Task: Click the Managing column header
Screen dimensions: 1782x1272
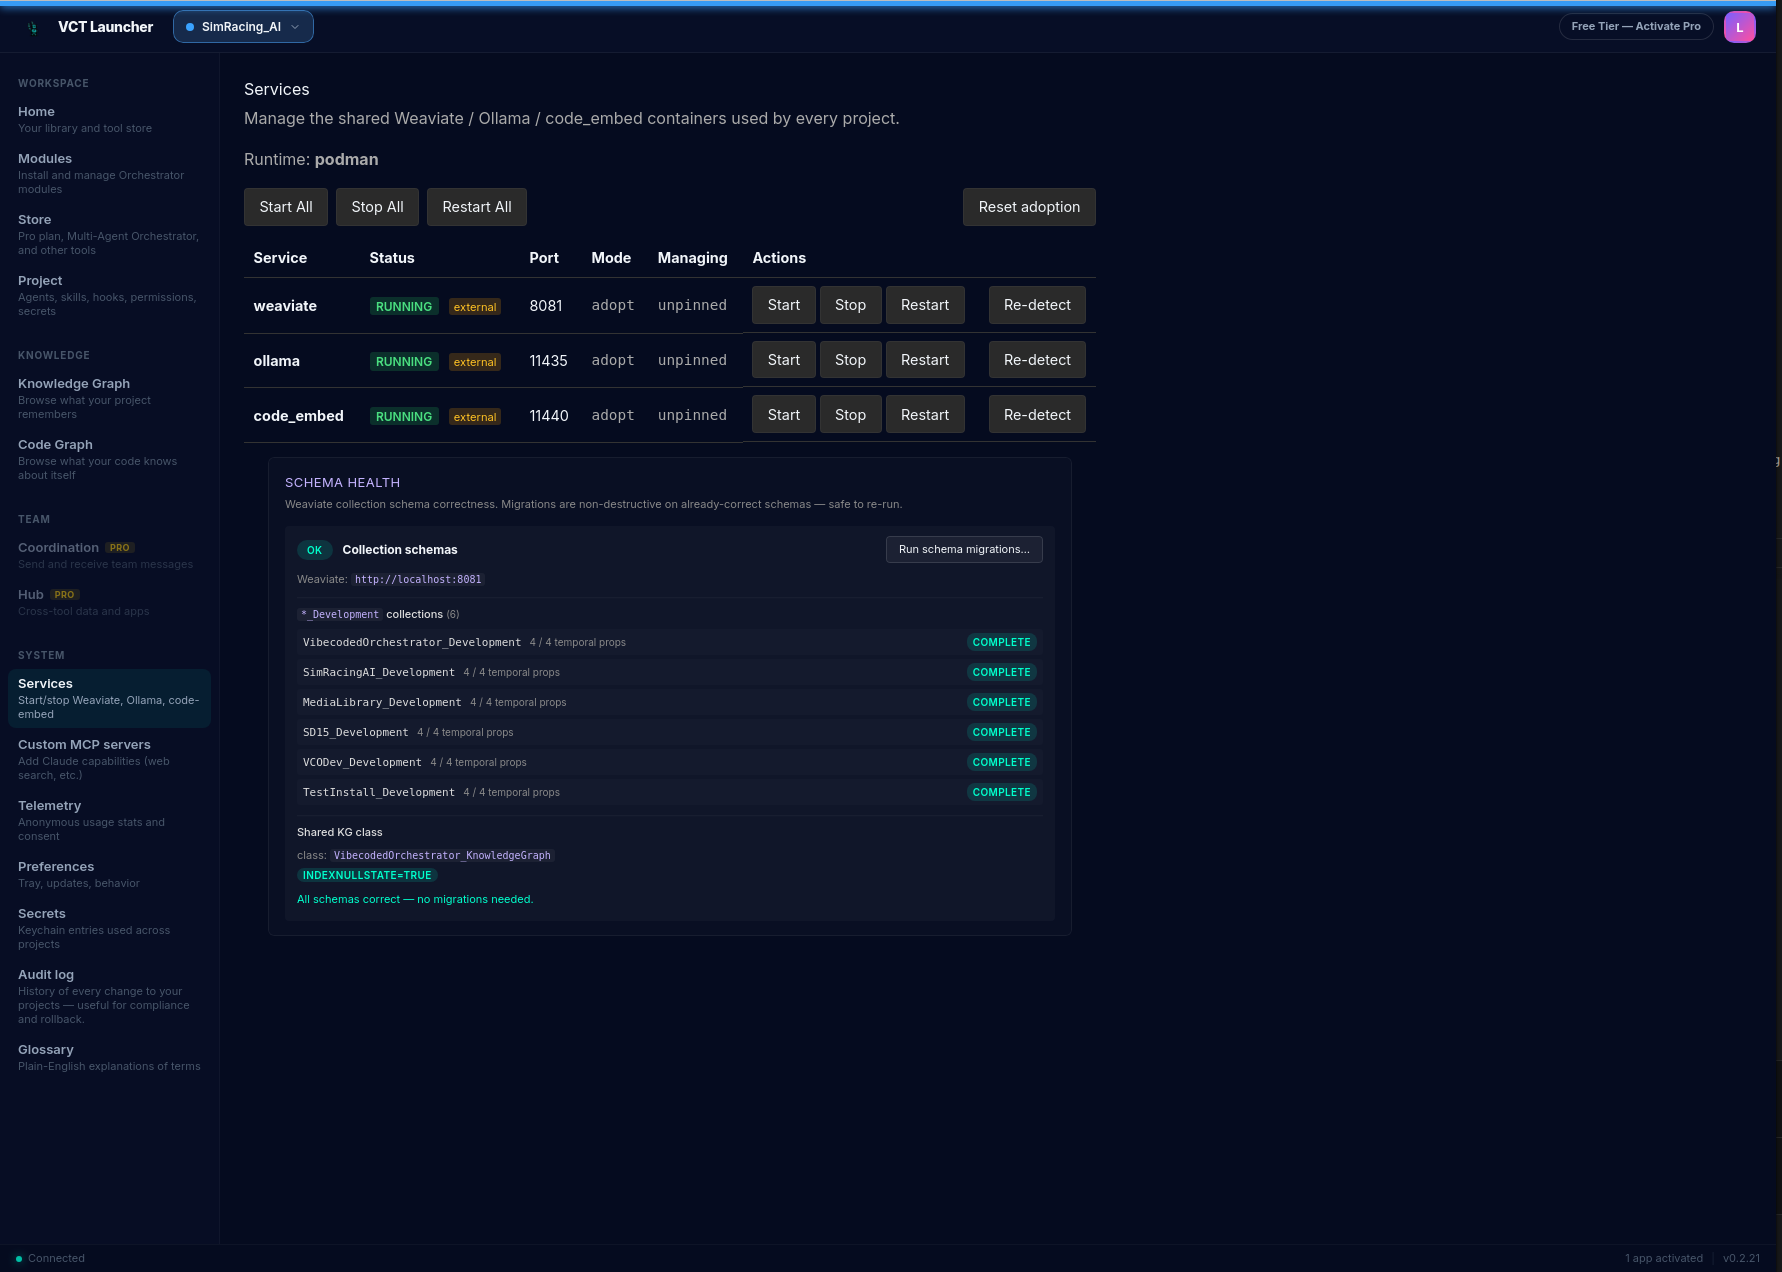Action: tap(693, 258)
